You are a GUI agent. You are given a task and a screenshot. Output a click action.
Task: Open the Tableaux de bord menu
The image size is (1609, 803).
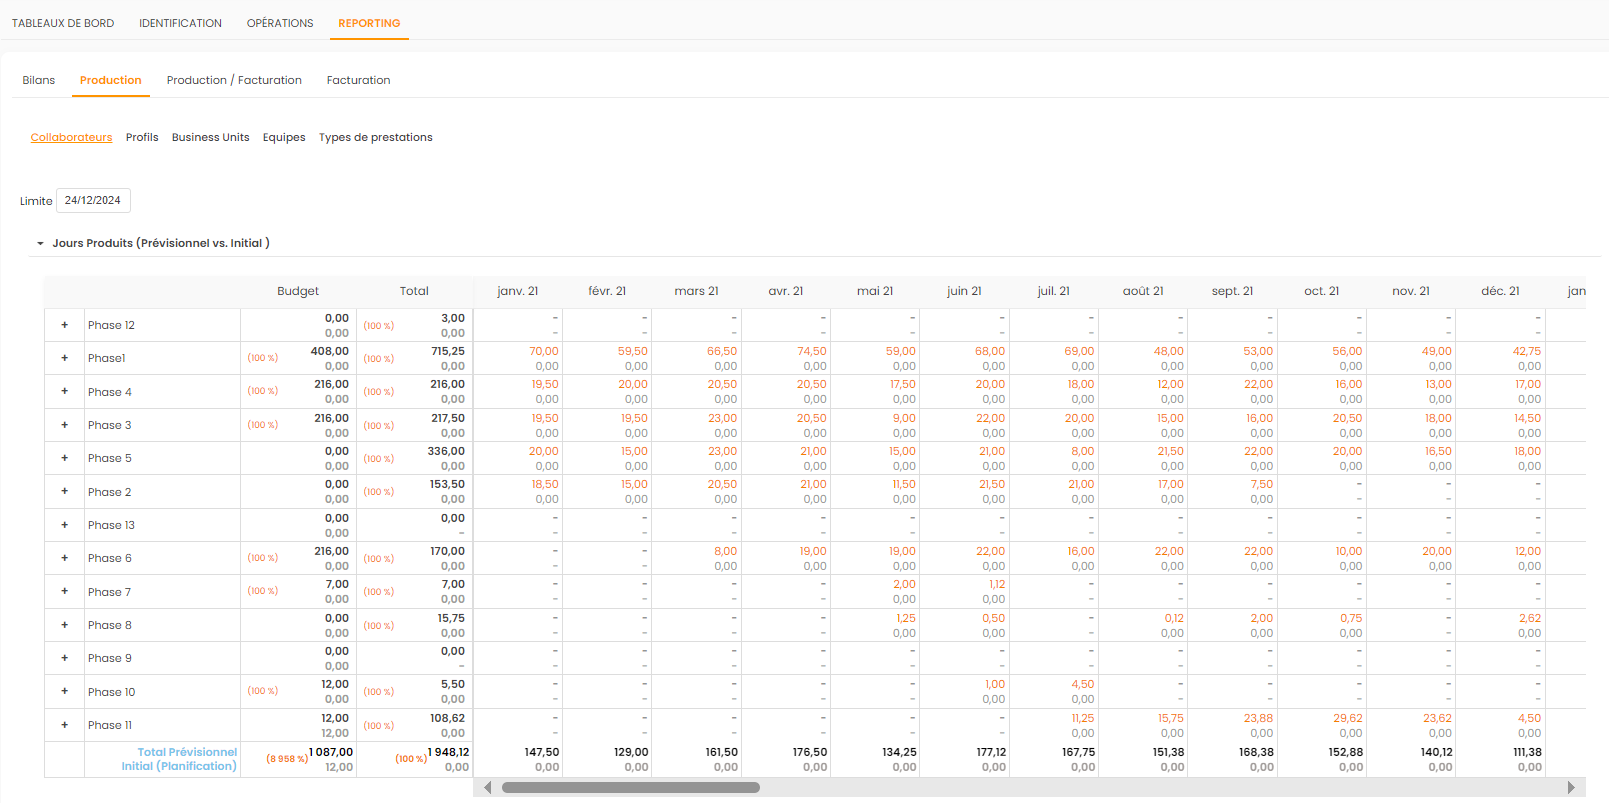[63, 23]
